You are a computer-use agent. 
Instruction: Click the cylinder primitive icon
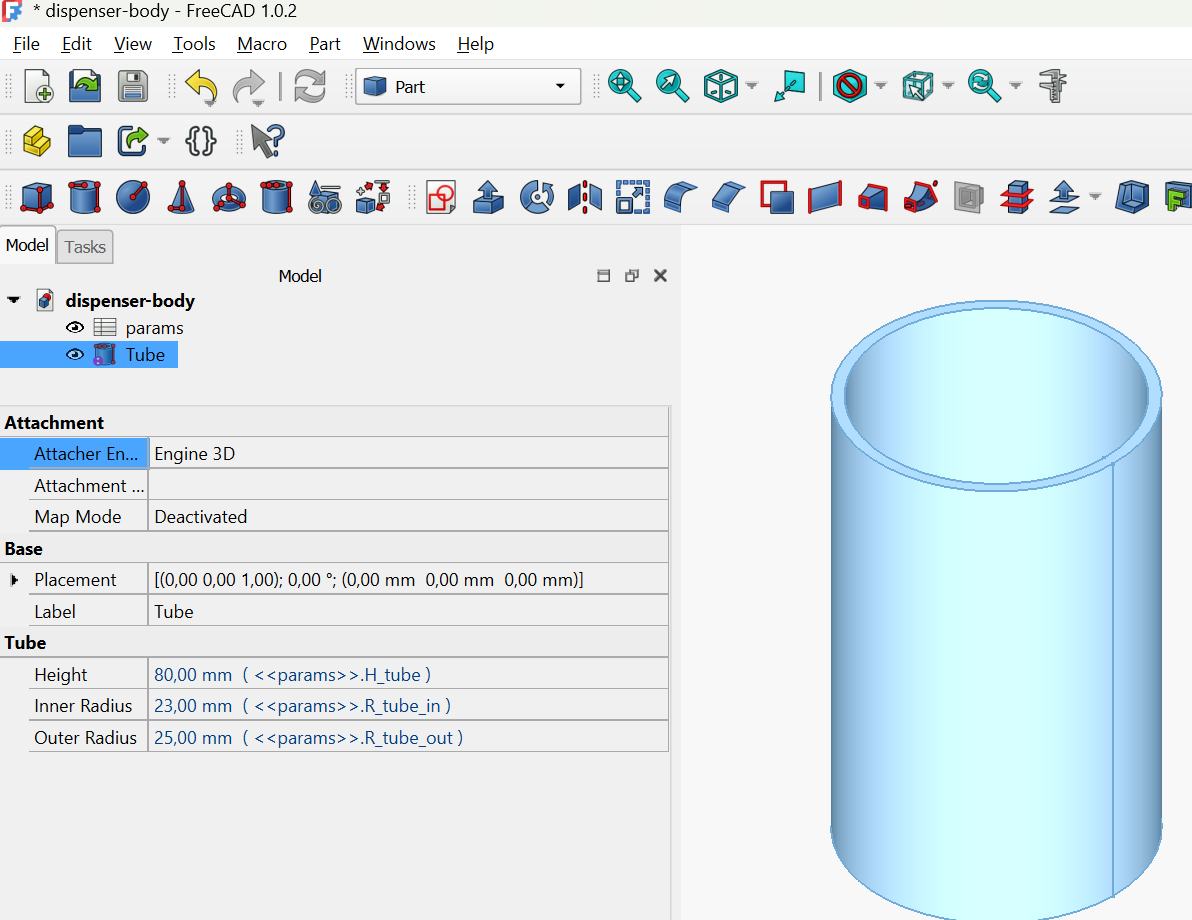tap(85, 197)
